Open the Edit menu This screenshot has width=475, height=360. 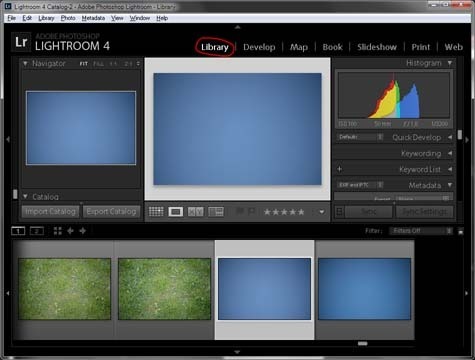click(27, 18)
